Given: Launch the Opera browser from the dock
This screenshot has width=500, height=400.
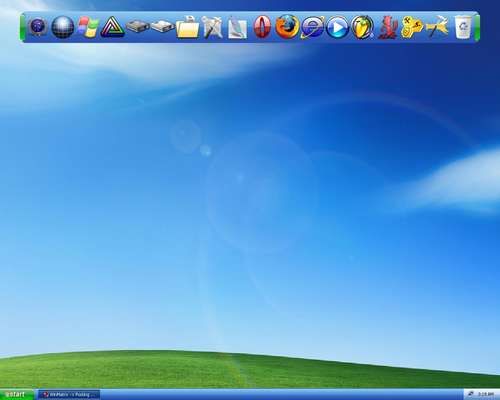Looking at the screenshot, I should [x=262, y=27].
